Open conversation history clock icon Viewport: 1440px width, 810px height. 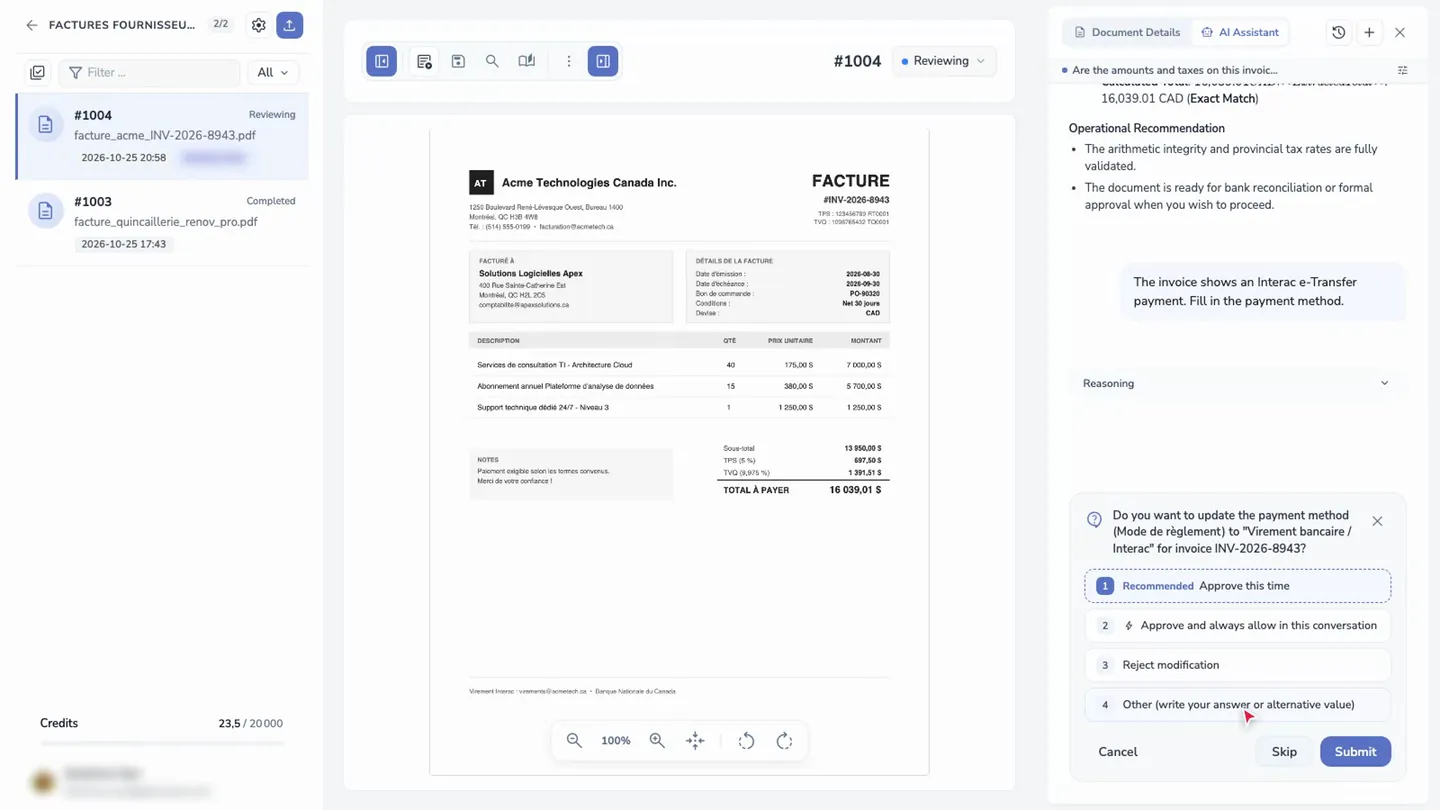[x=1338, y=32]
